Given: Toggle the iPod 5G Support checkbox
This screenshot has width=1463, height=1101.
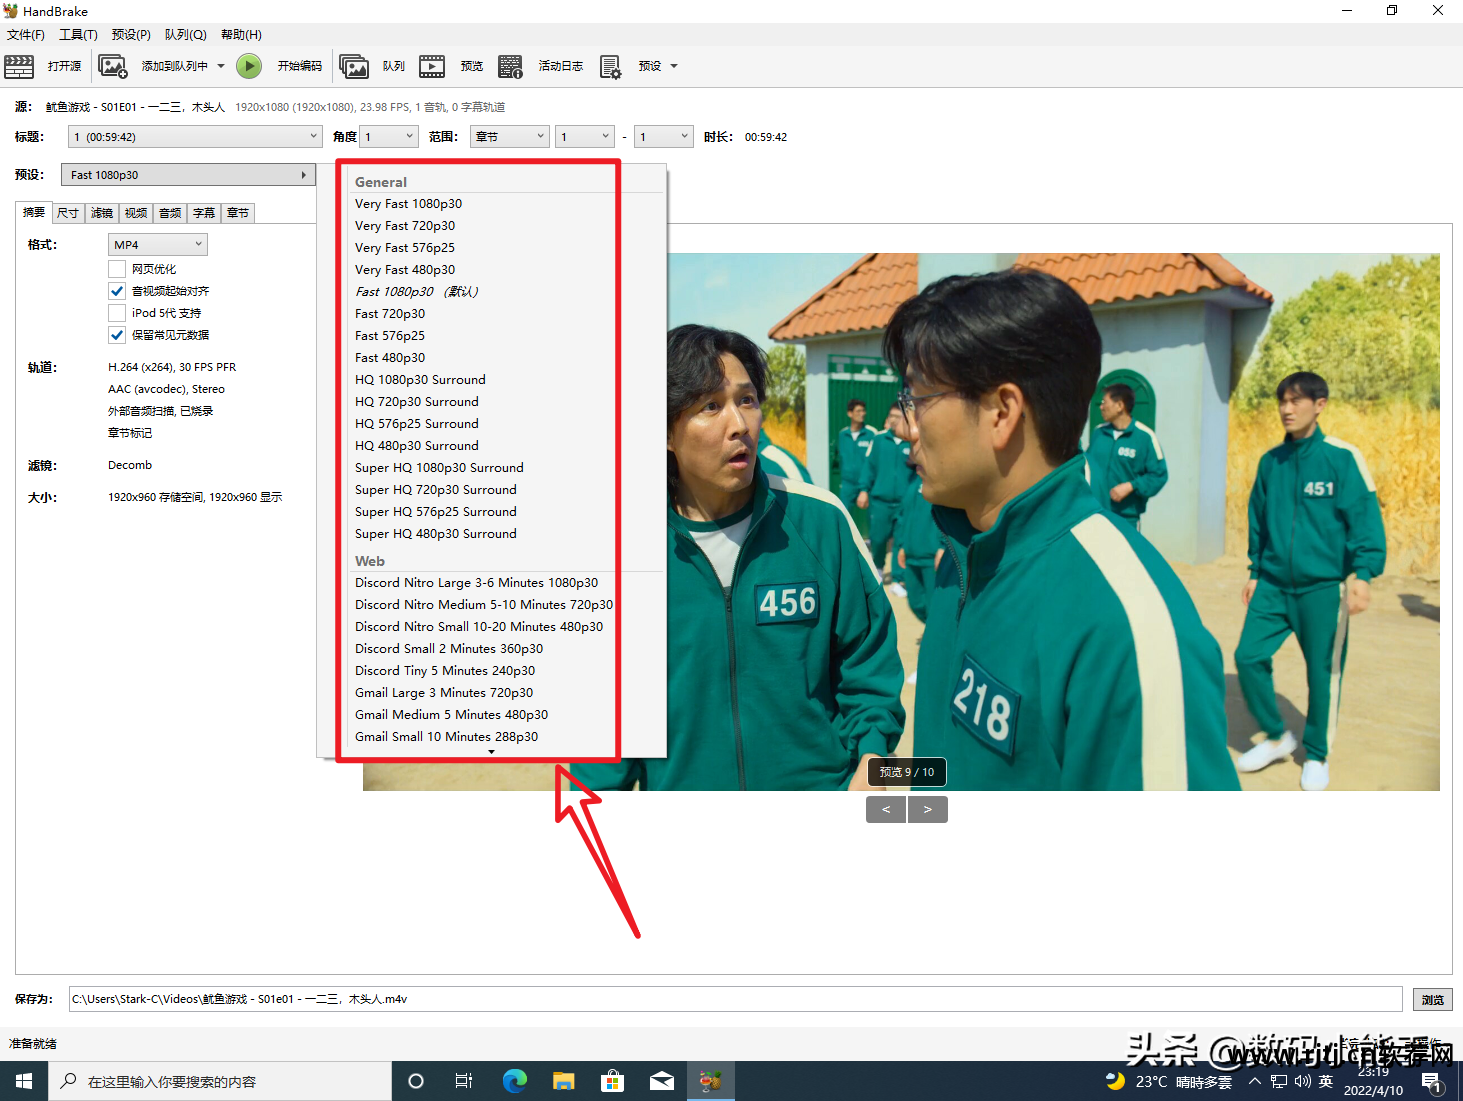Looking at the screenshot, I should (117, 313).
